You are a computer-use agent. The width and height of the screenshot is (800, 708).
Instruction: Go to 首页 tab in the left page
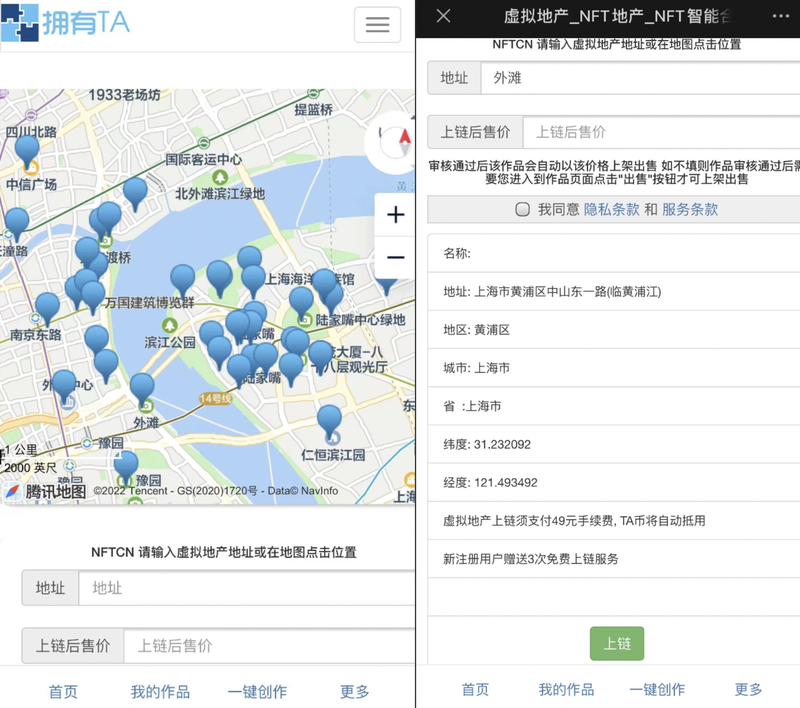point(63,692)
